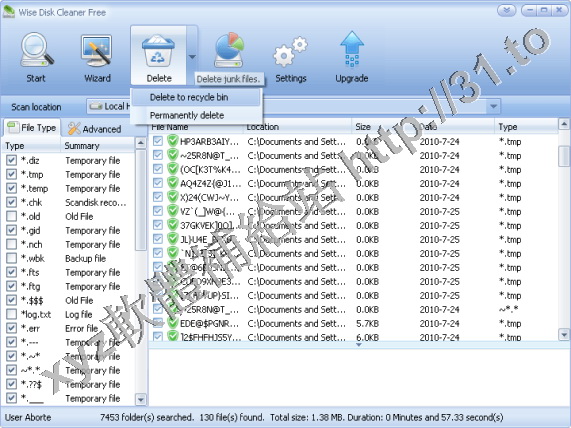The image size is (571, 428).
Task: Select the 5.7KB size cell
Action: tap(367, 323)
